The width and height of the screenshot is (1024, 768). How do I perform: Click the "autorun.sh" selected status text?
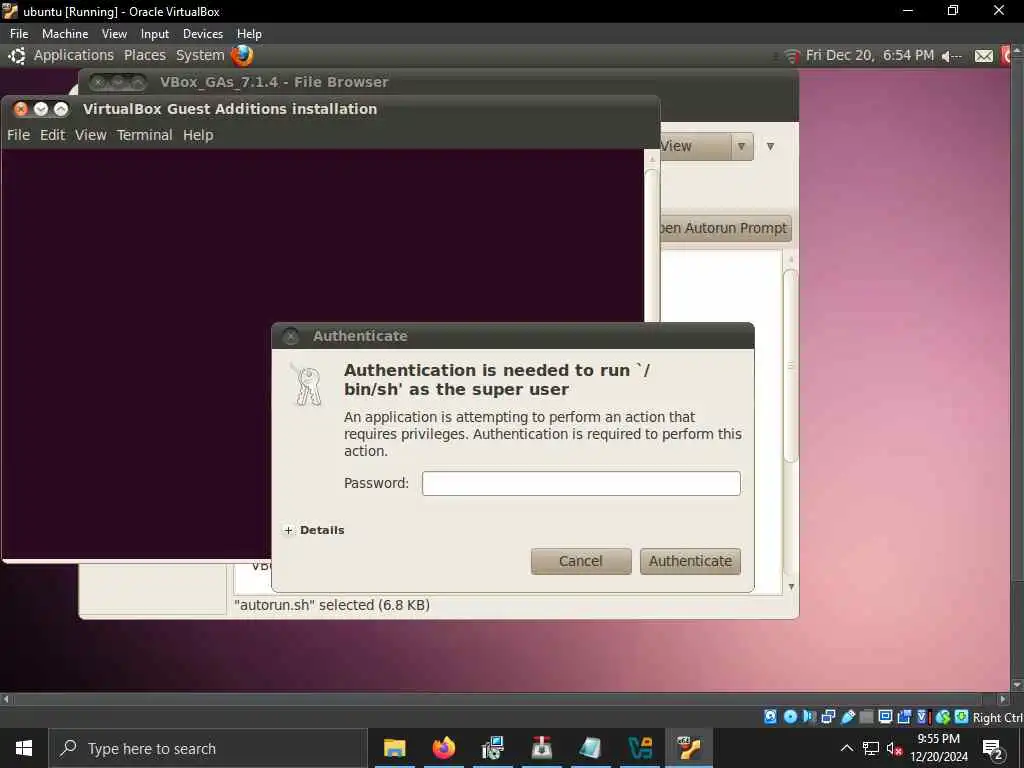332,605
